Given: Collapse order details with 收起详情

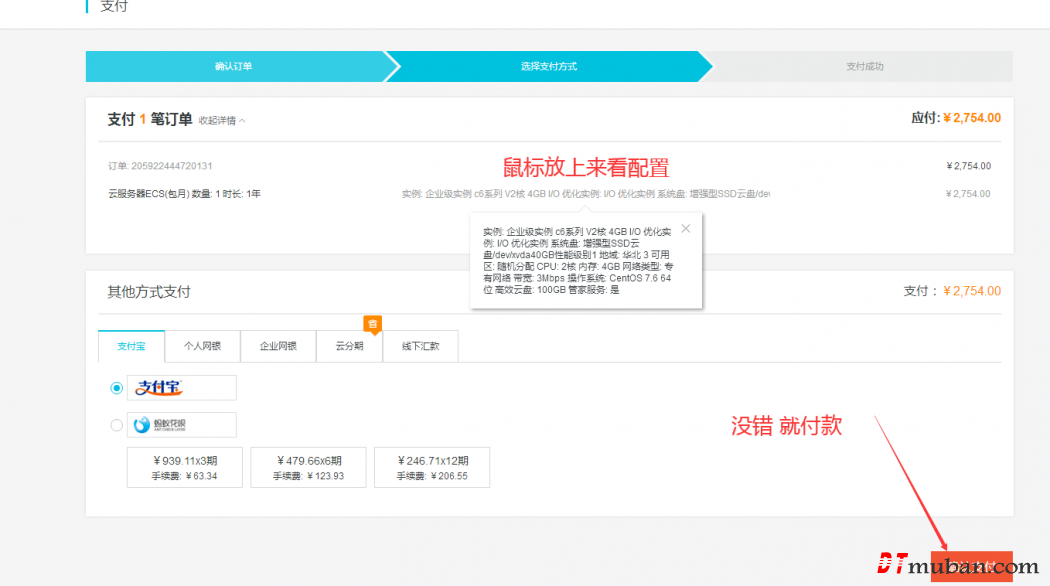Looking at the screenshot, I should tap(221, 121).
